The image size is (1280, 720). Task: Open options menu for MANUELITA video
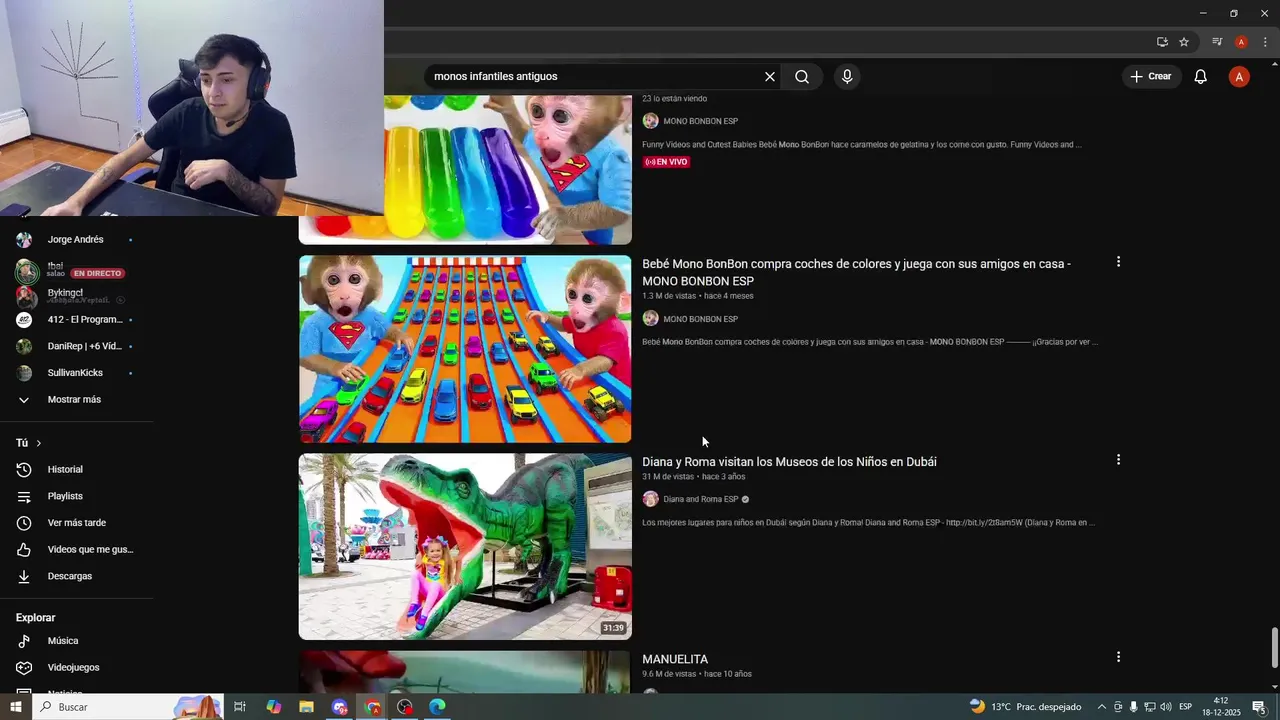[x=1118, y=657]
